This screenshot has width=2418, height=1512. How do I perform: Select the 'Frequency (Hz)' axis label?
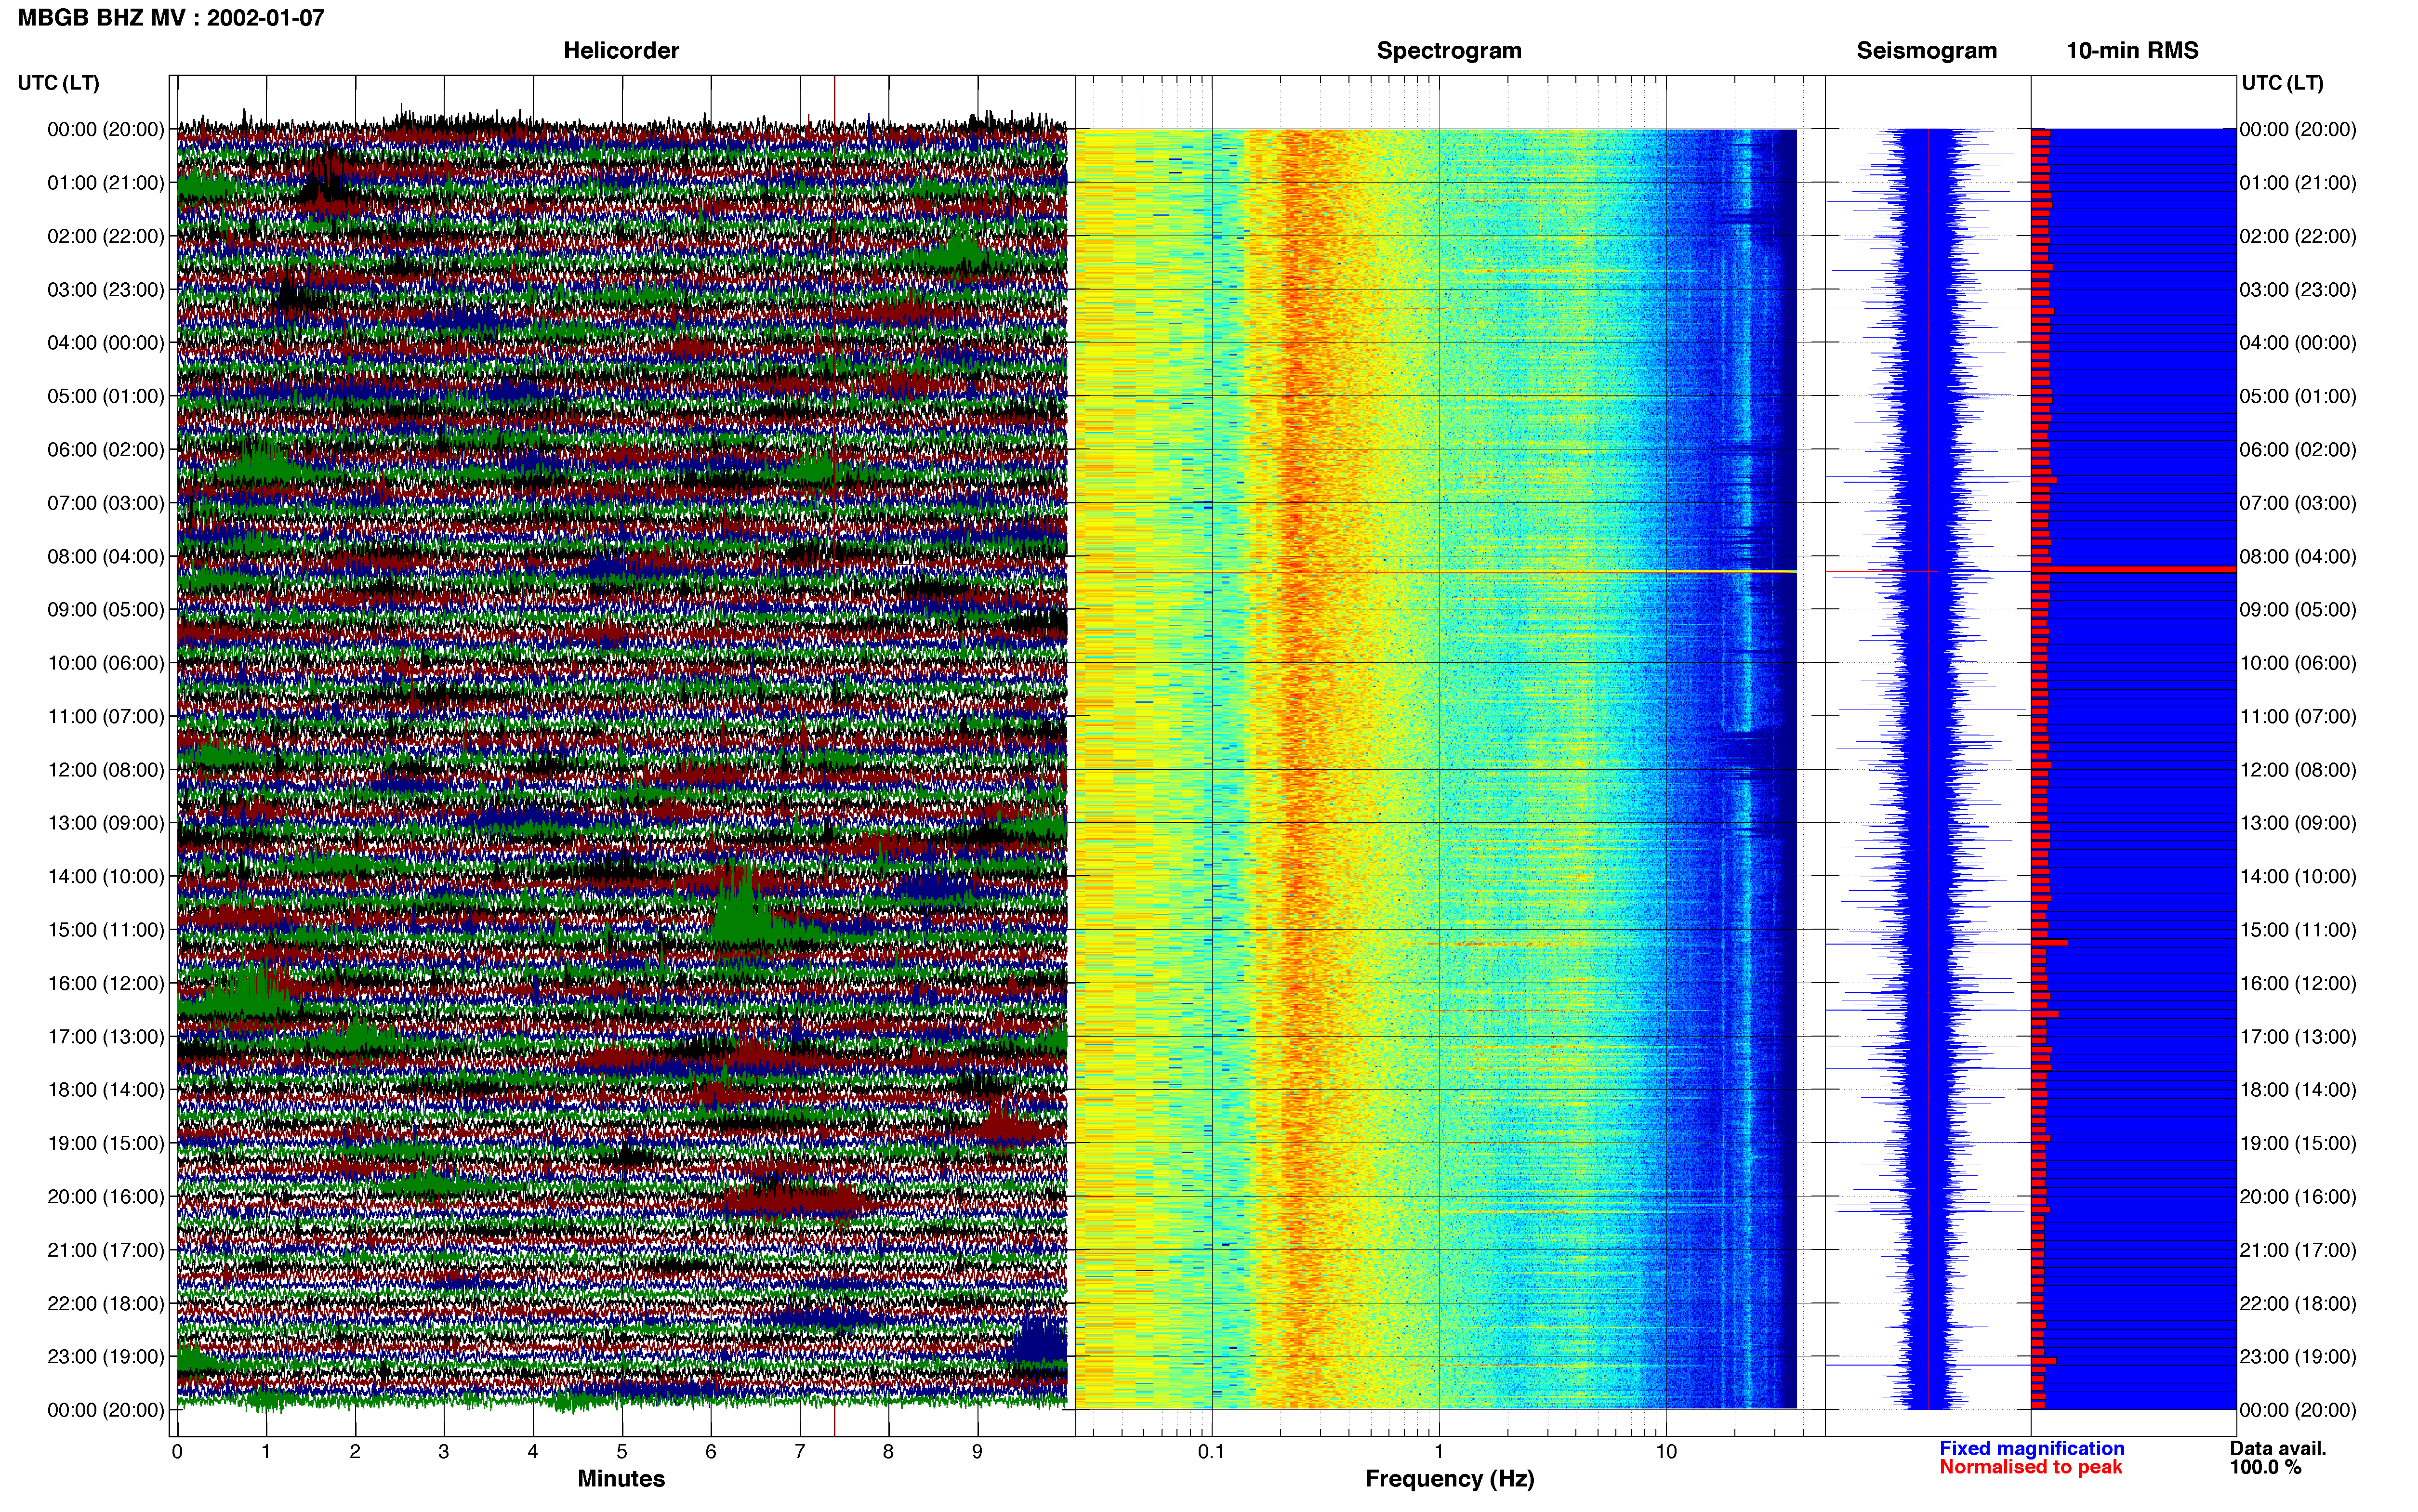(1449, 1479)
